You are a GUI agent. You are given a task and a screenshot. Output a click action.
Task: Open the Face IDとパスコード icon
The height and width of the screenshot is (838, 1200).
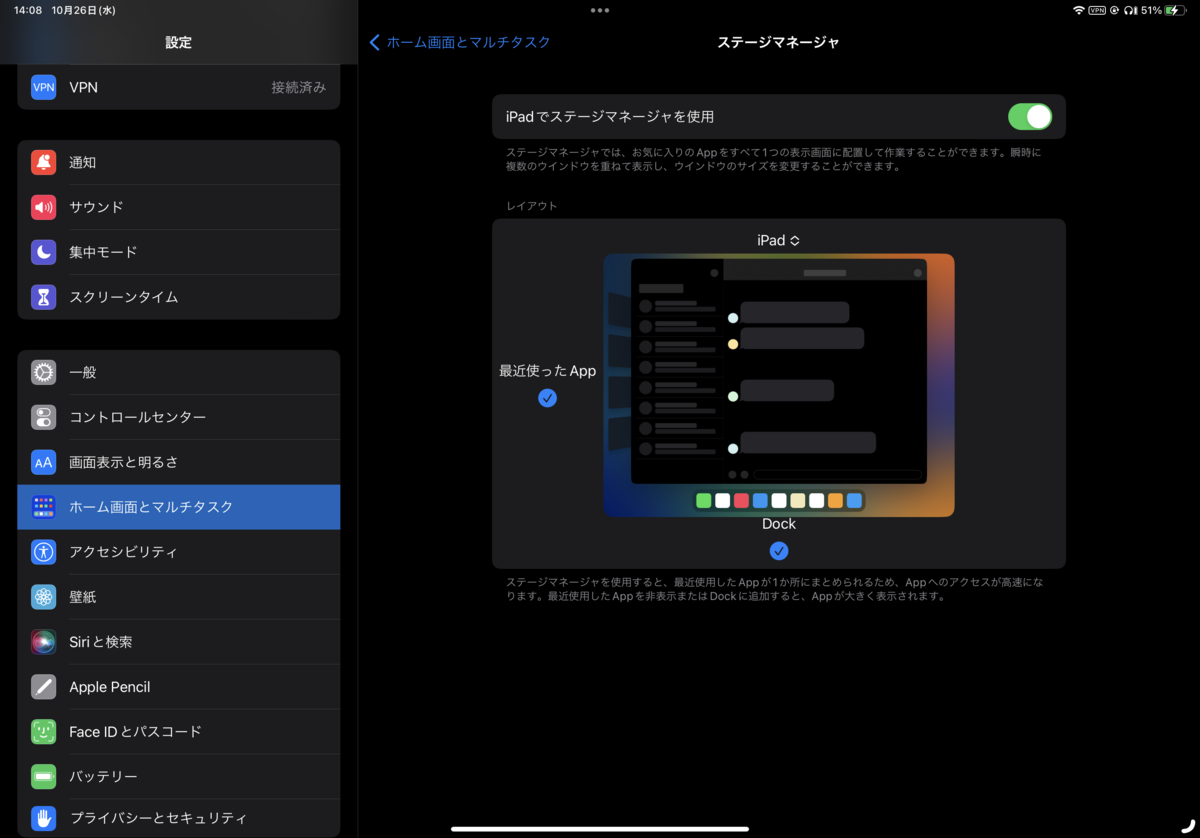(43, 732)
